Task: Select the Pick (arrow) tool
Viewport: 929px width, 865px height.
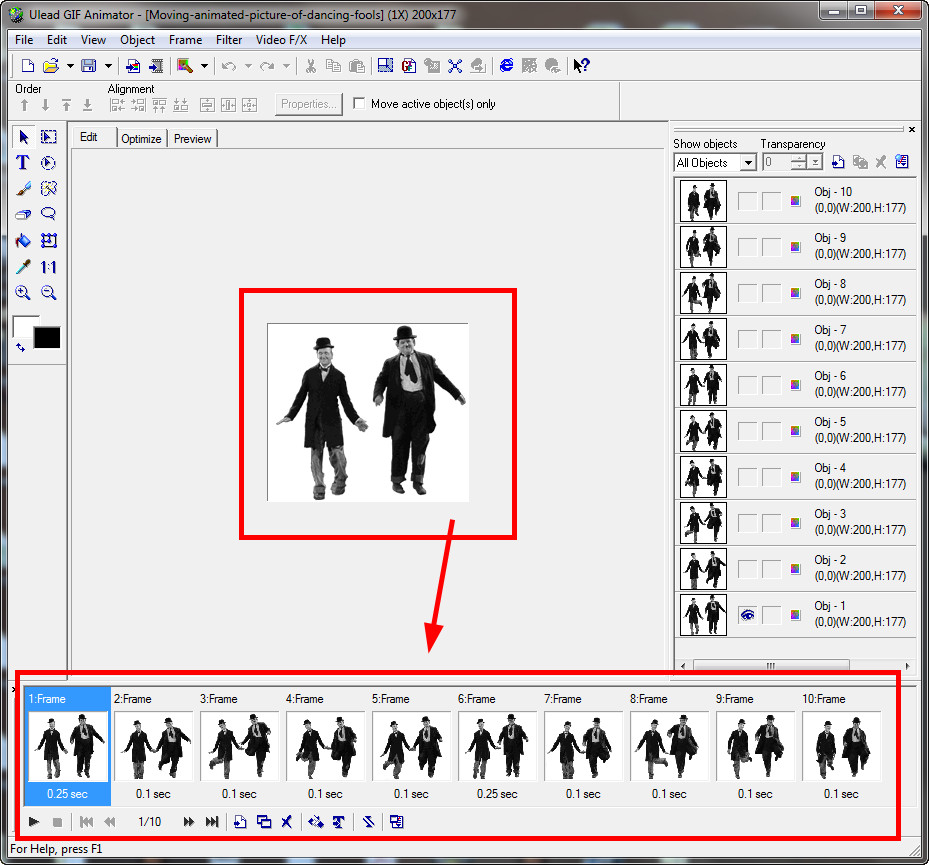Action: (24, 137)
